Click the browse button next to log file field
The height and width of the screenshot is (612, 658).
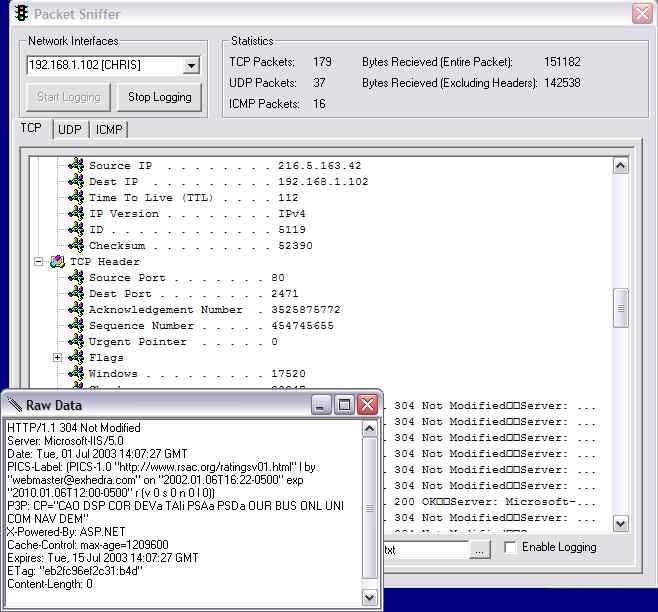[480, 549]
